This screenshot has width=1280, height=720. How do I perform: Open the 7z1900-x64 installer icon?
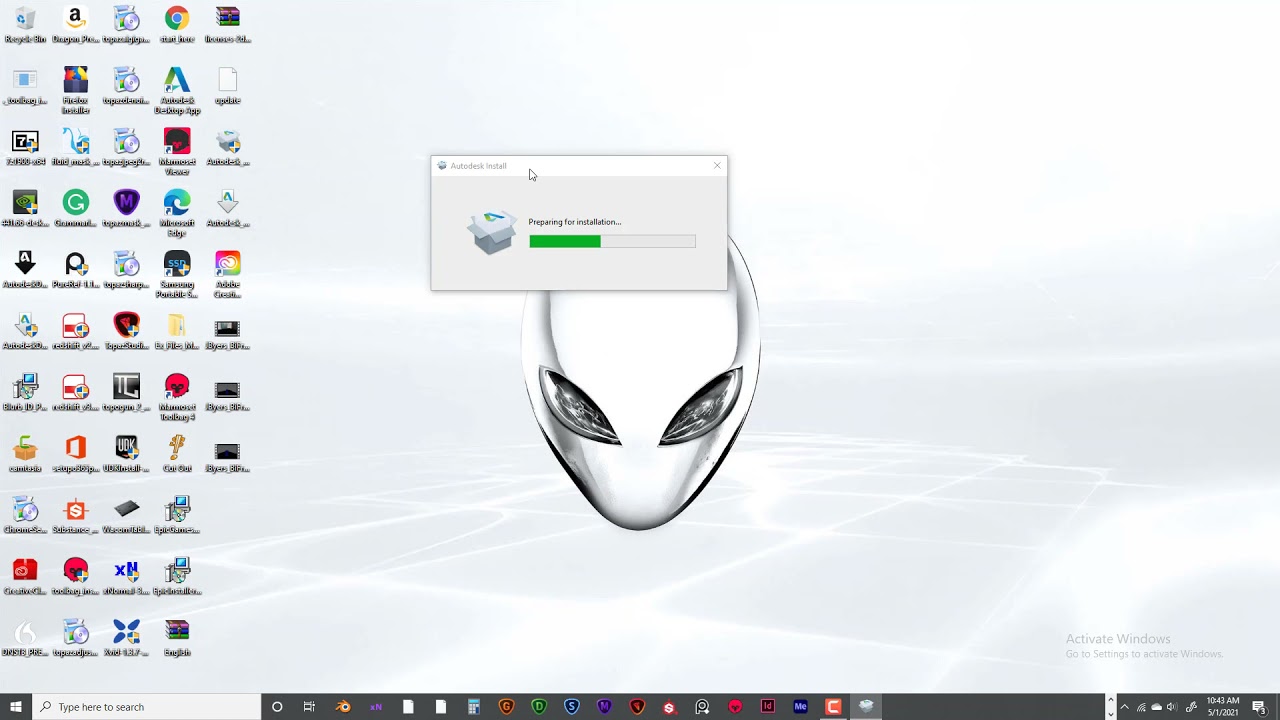[x=25, y=146]
